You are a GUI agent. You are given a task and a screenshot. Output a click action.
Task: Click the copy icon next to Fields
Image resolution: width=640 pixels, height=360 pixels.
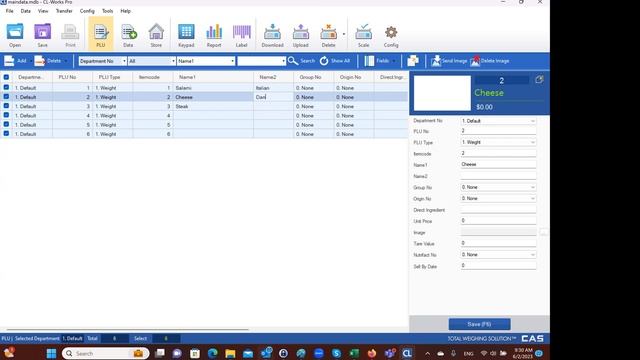point(413,61)
